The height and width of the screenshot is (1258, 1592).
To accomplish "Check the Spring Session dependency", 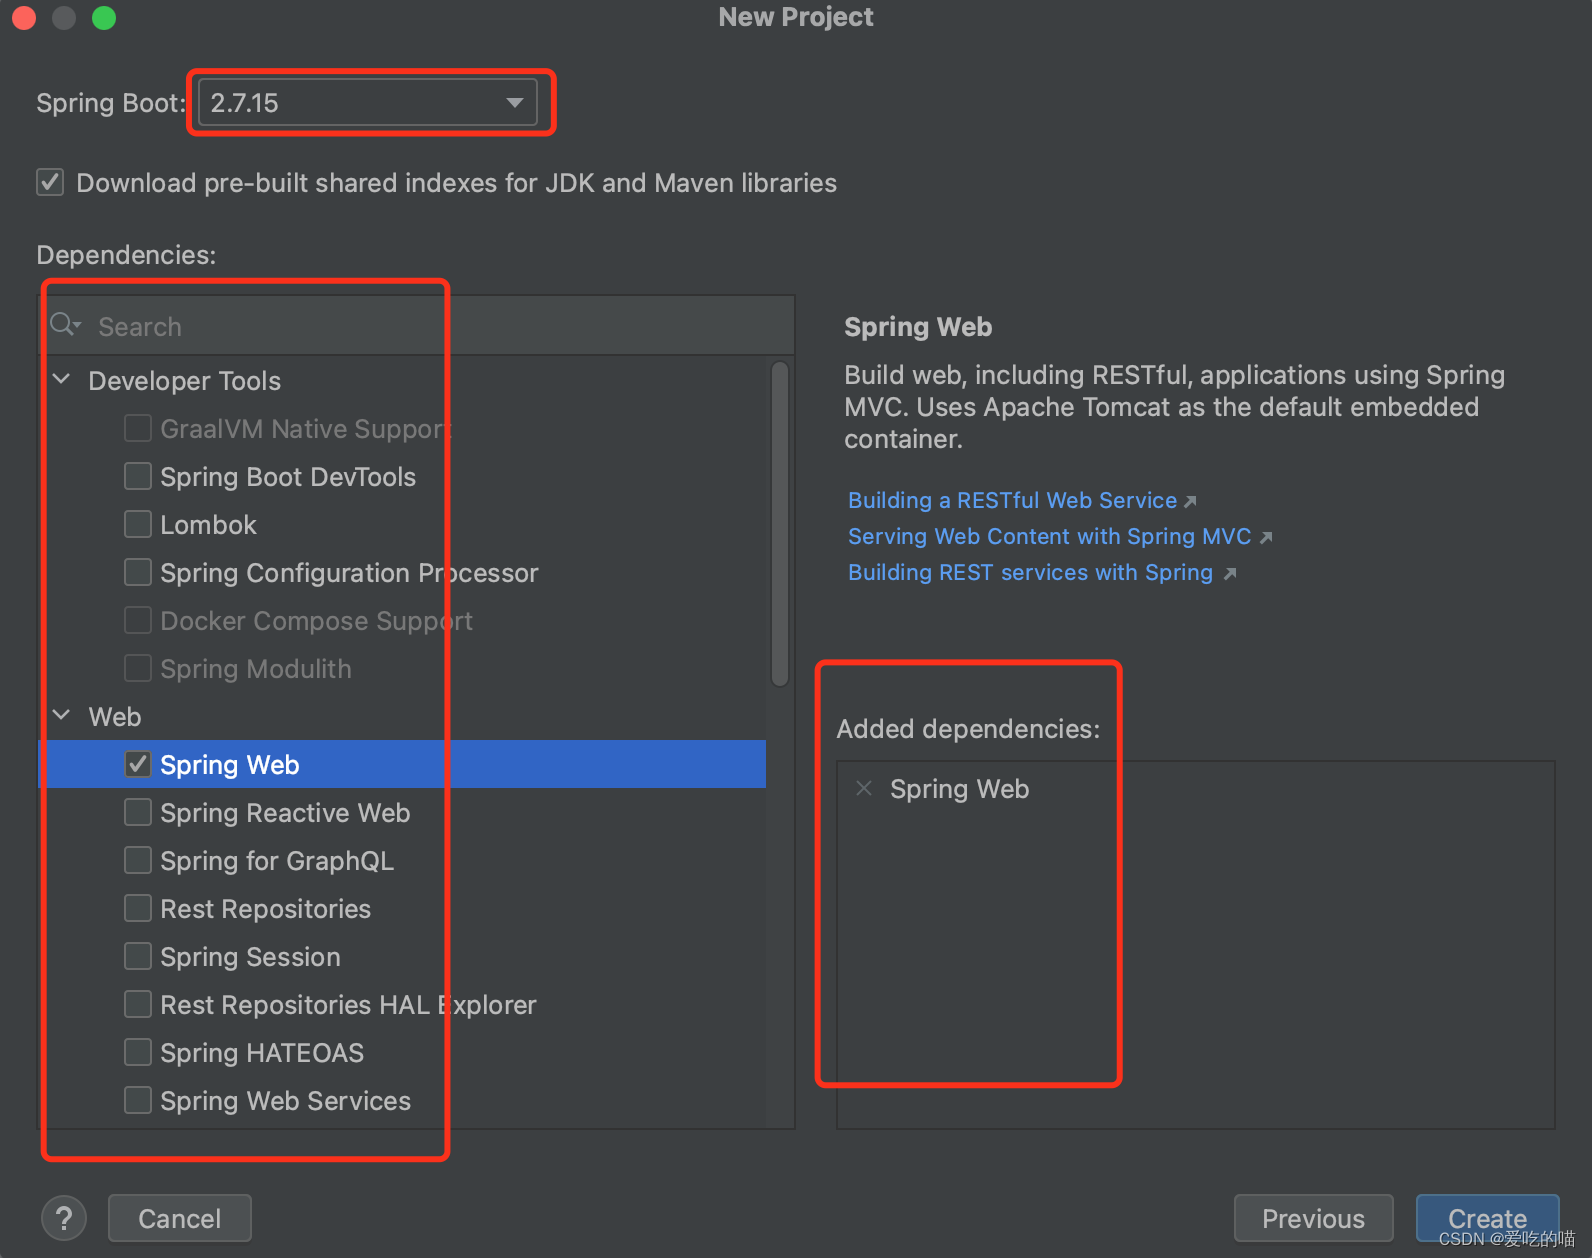I will (x=137, y=956).
